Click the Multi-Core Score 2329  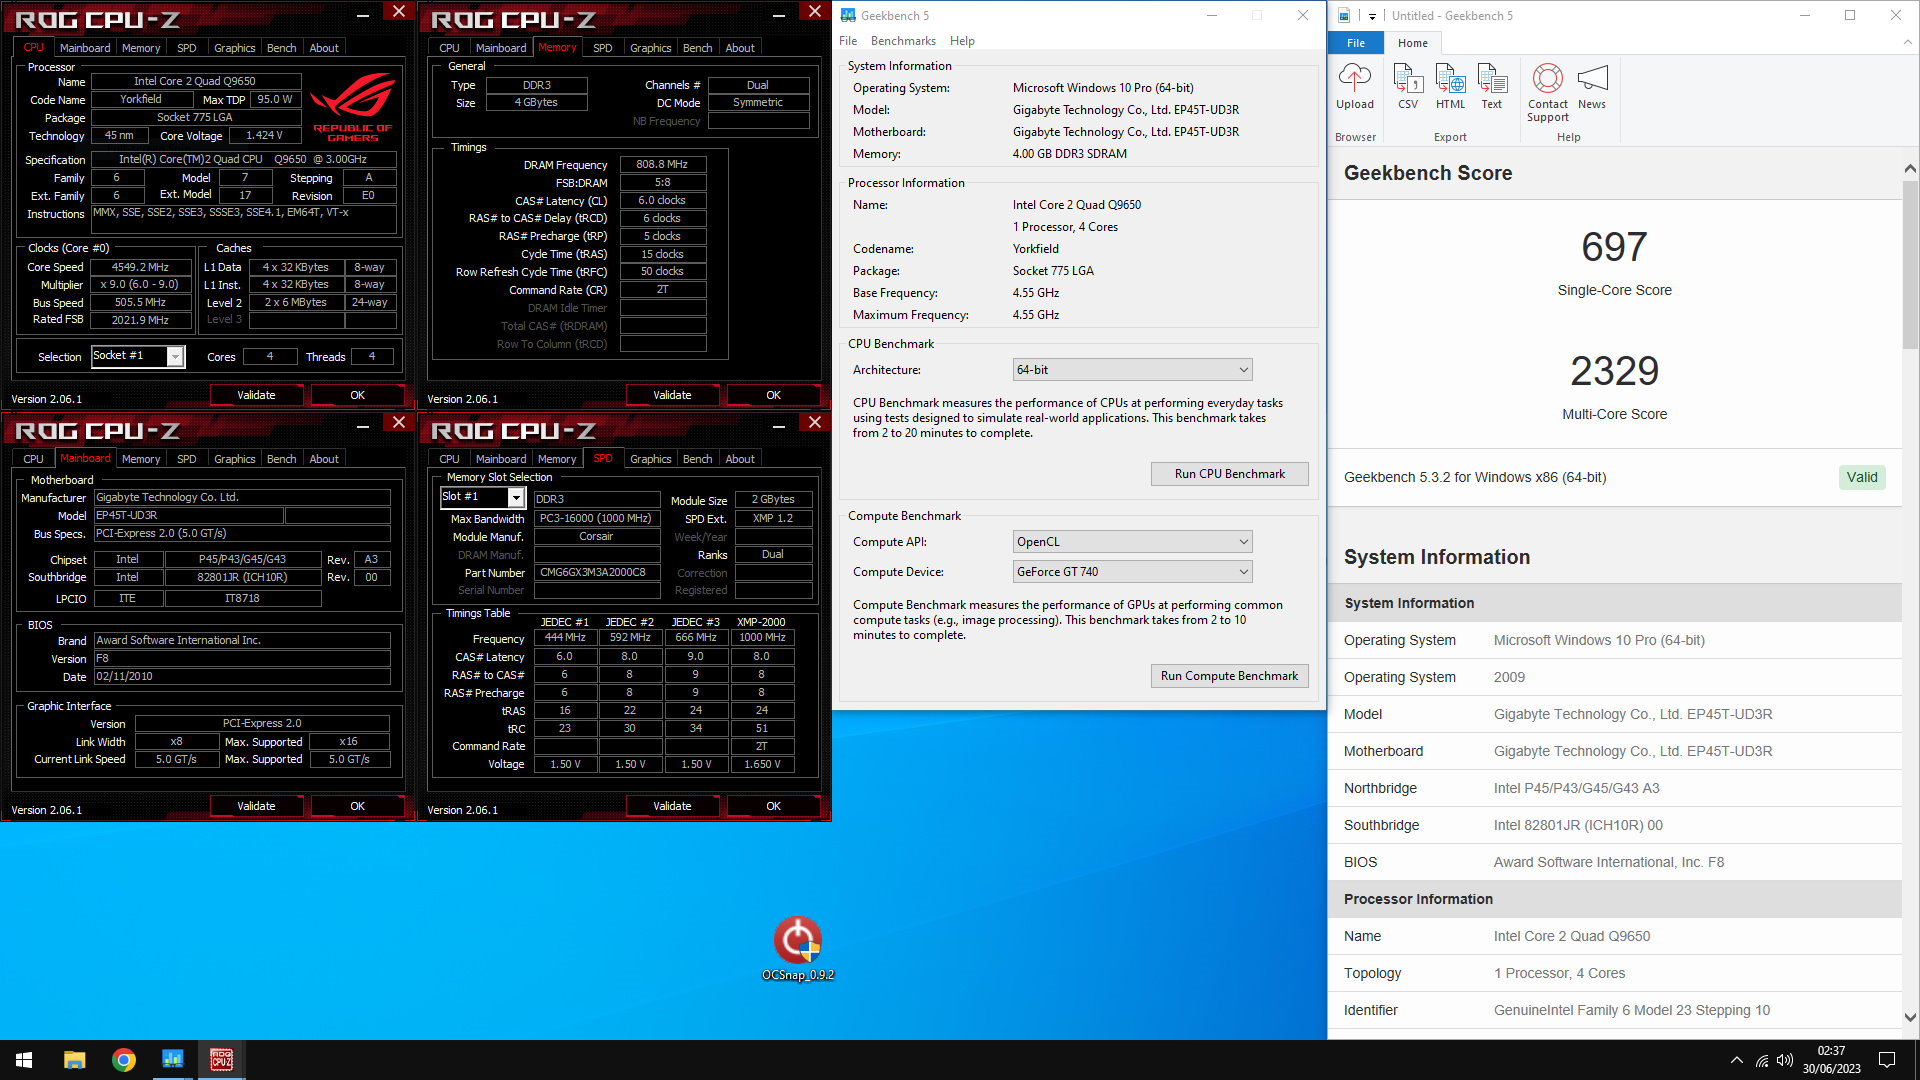pyautogui.click(x=1614, y=371)
